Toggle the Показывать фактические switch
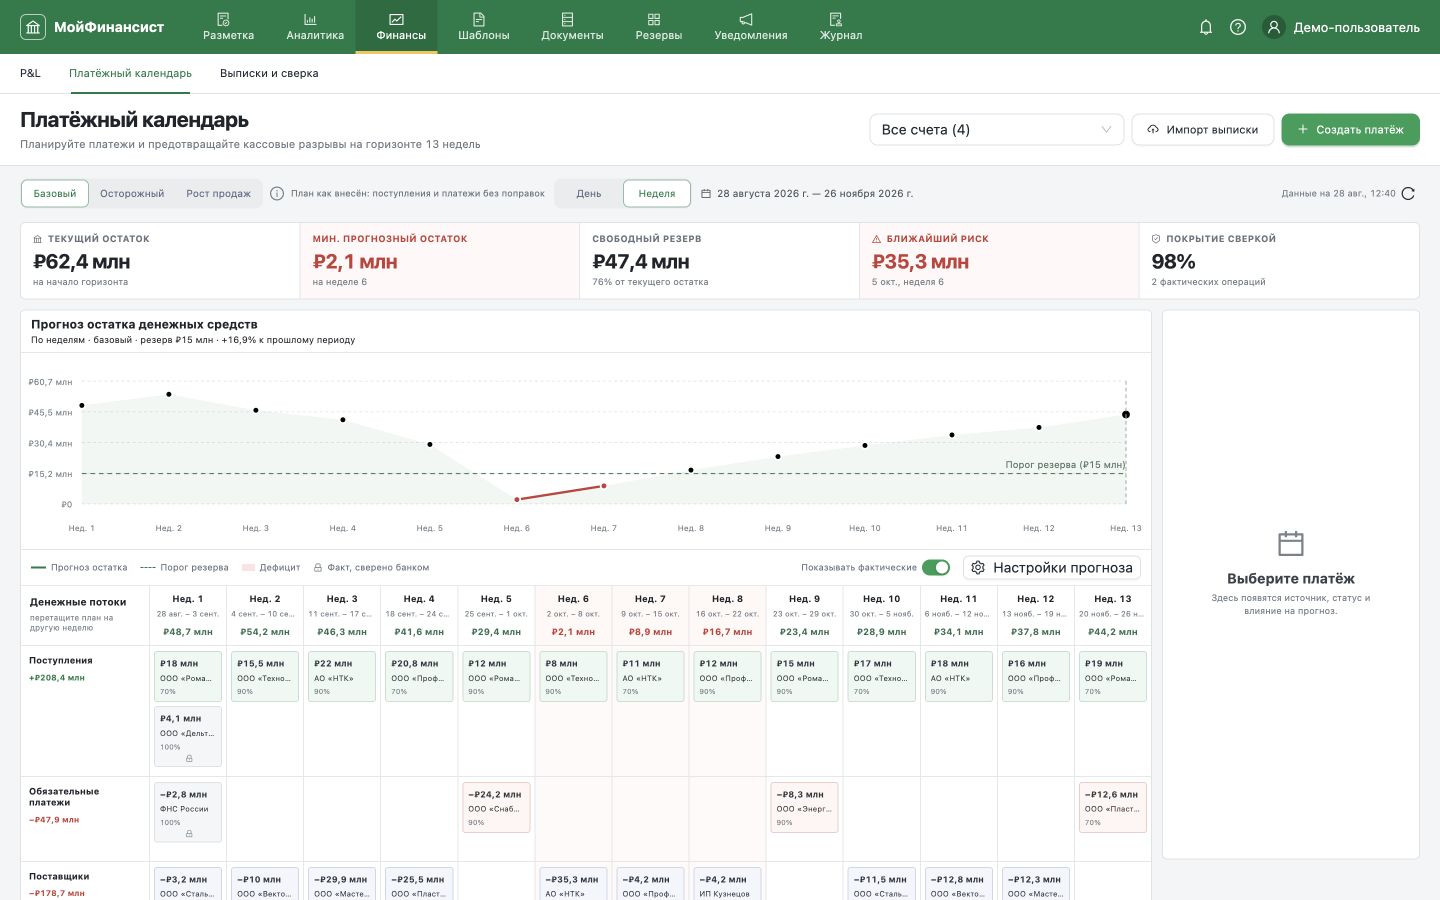 pos(936,568)
